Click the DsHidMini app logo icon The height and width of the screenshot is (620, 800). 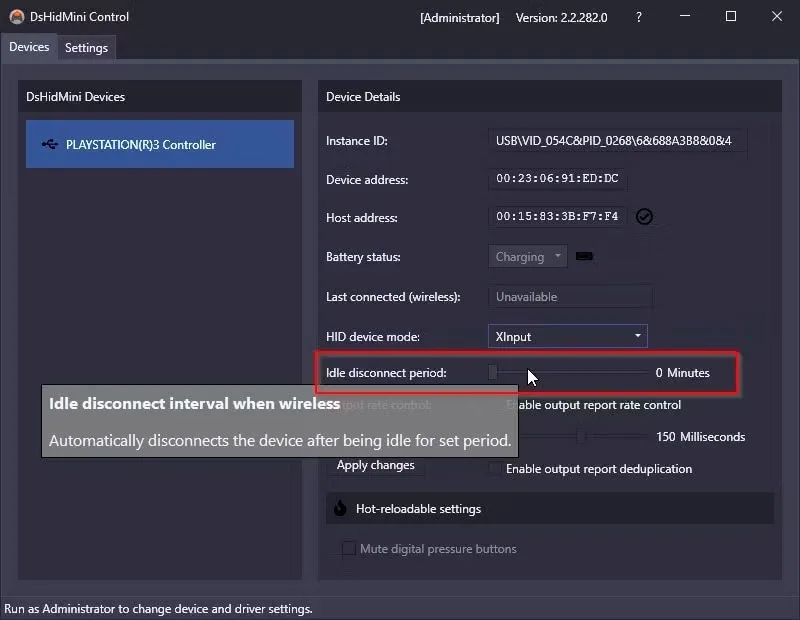coord(16,17)
